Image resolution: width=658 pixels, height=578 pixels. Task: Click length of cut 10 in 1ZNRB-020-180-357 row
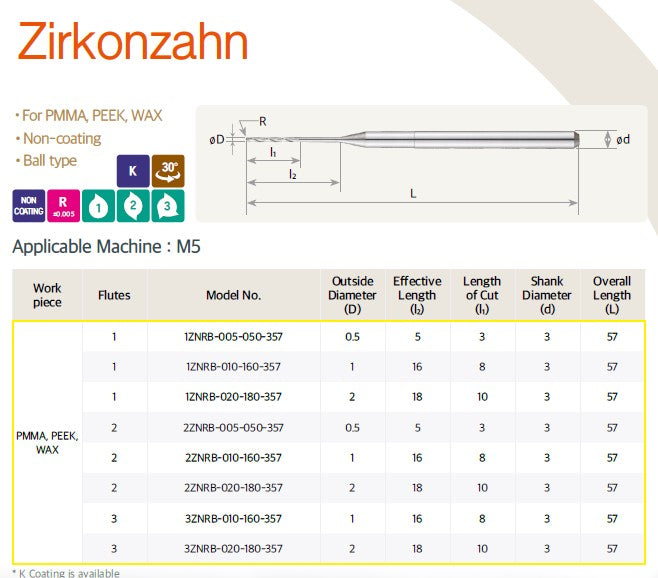click(482, 397)
